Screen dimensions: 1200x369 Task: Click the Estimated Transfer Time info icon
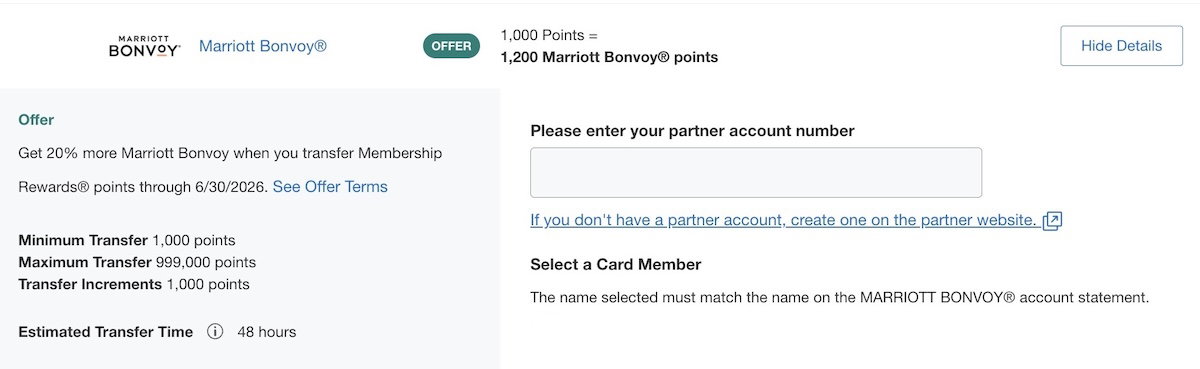tap(215, 332)
